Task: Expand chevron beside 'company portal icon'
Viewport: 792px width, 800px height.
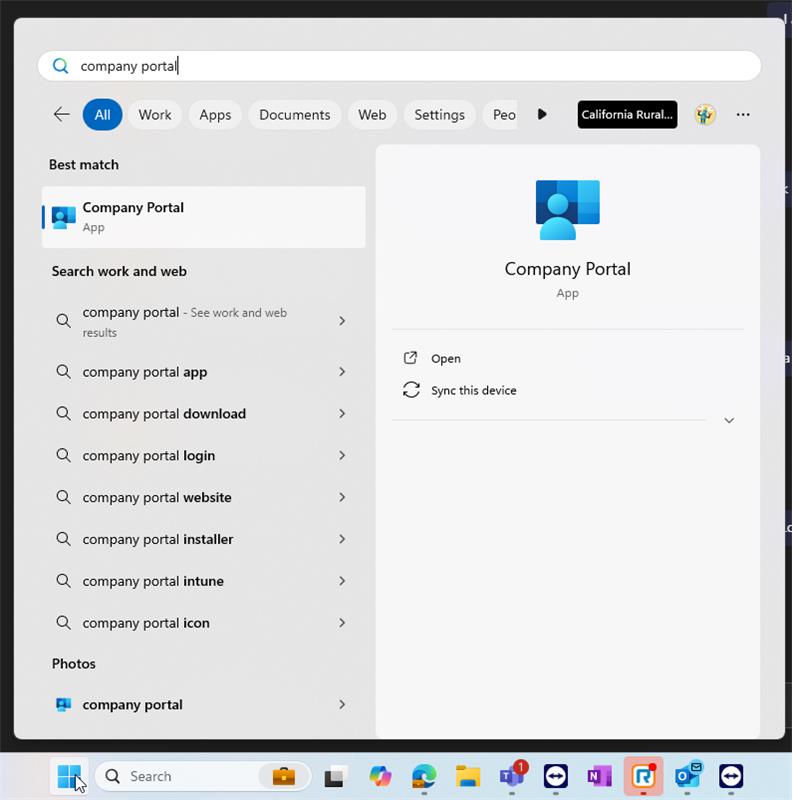Action: click(x=342, y=622)
